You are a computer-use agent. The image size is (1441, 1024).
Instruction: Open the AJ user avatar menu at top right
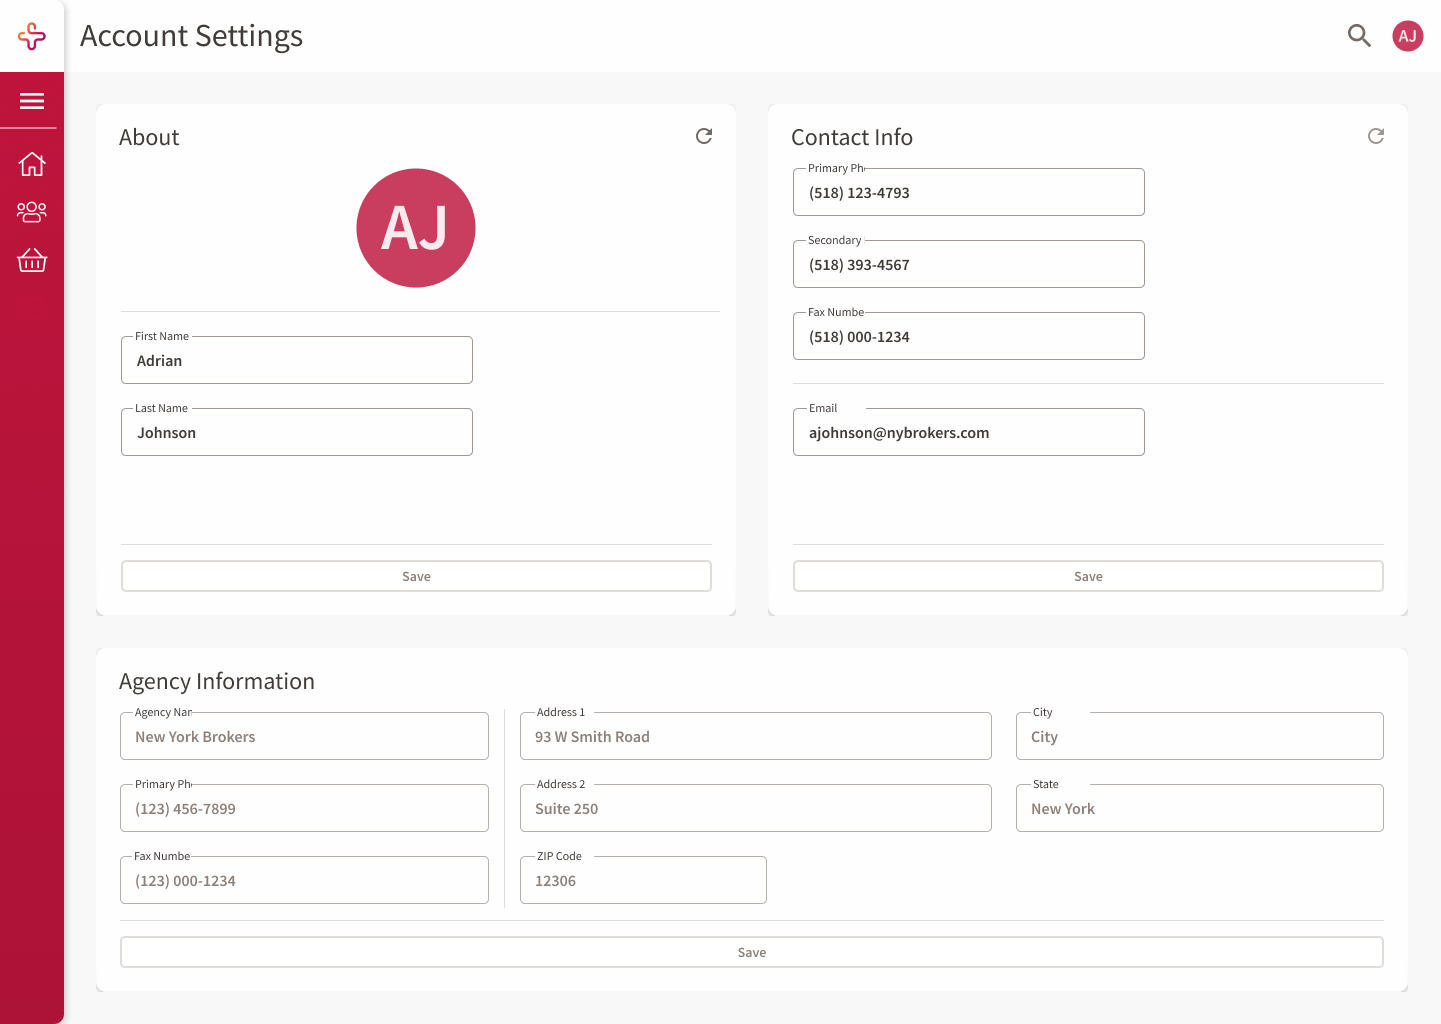[x=1408, y=36]
